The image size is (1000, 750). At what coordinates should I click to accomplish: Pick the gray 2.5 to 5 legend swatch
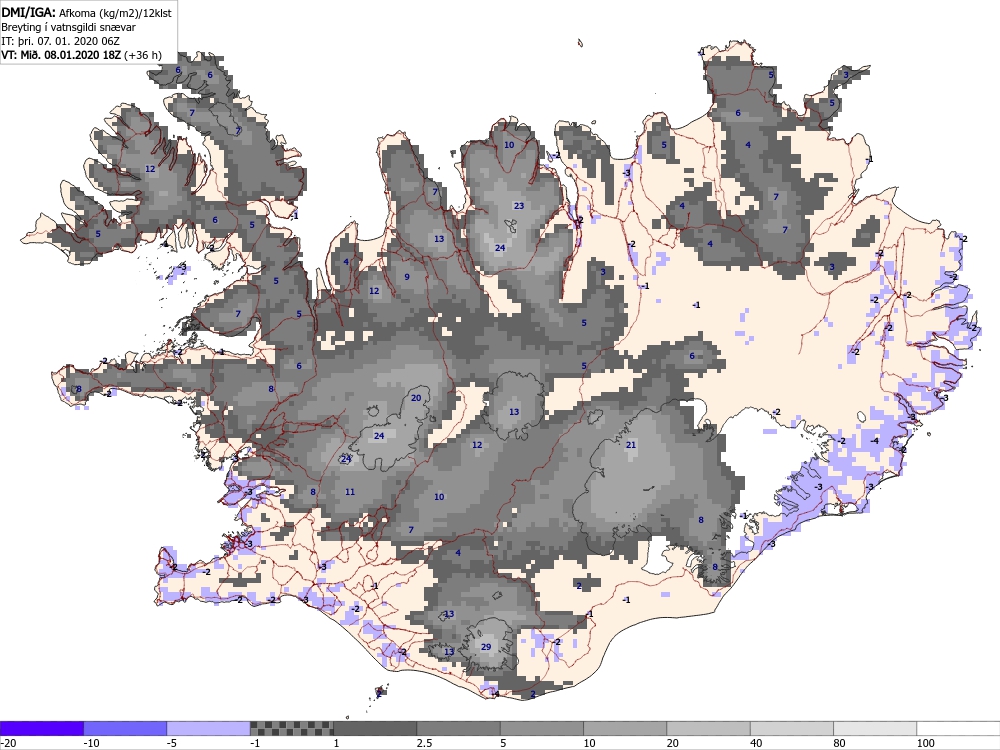pos(459,728)
